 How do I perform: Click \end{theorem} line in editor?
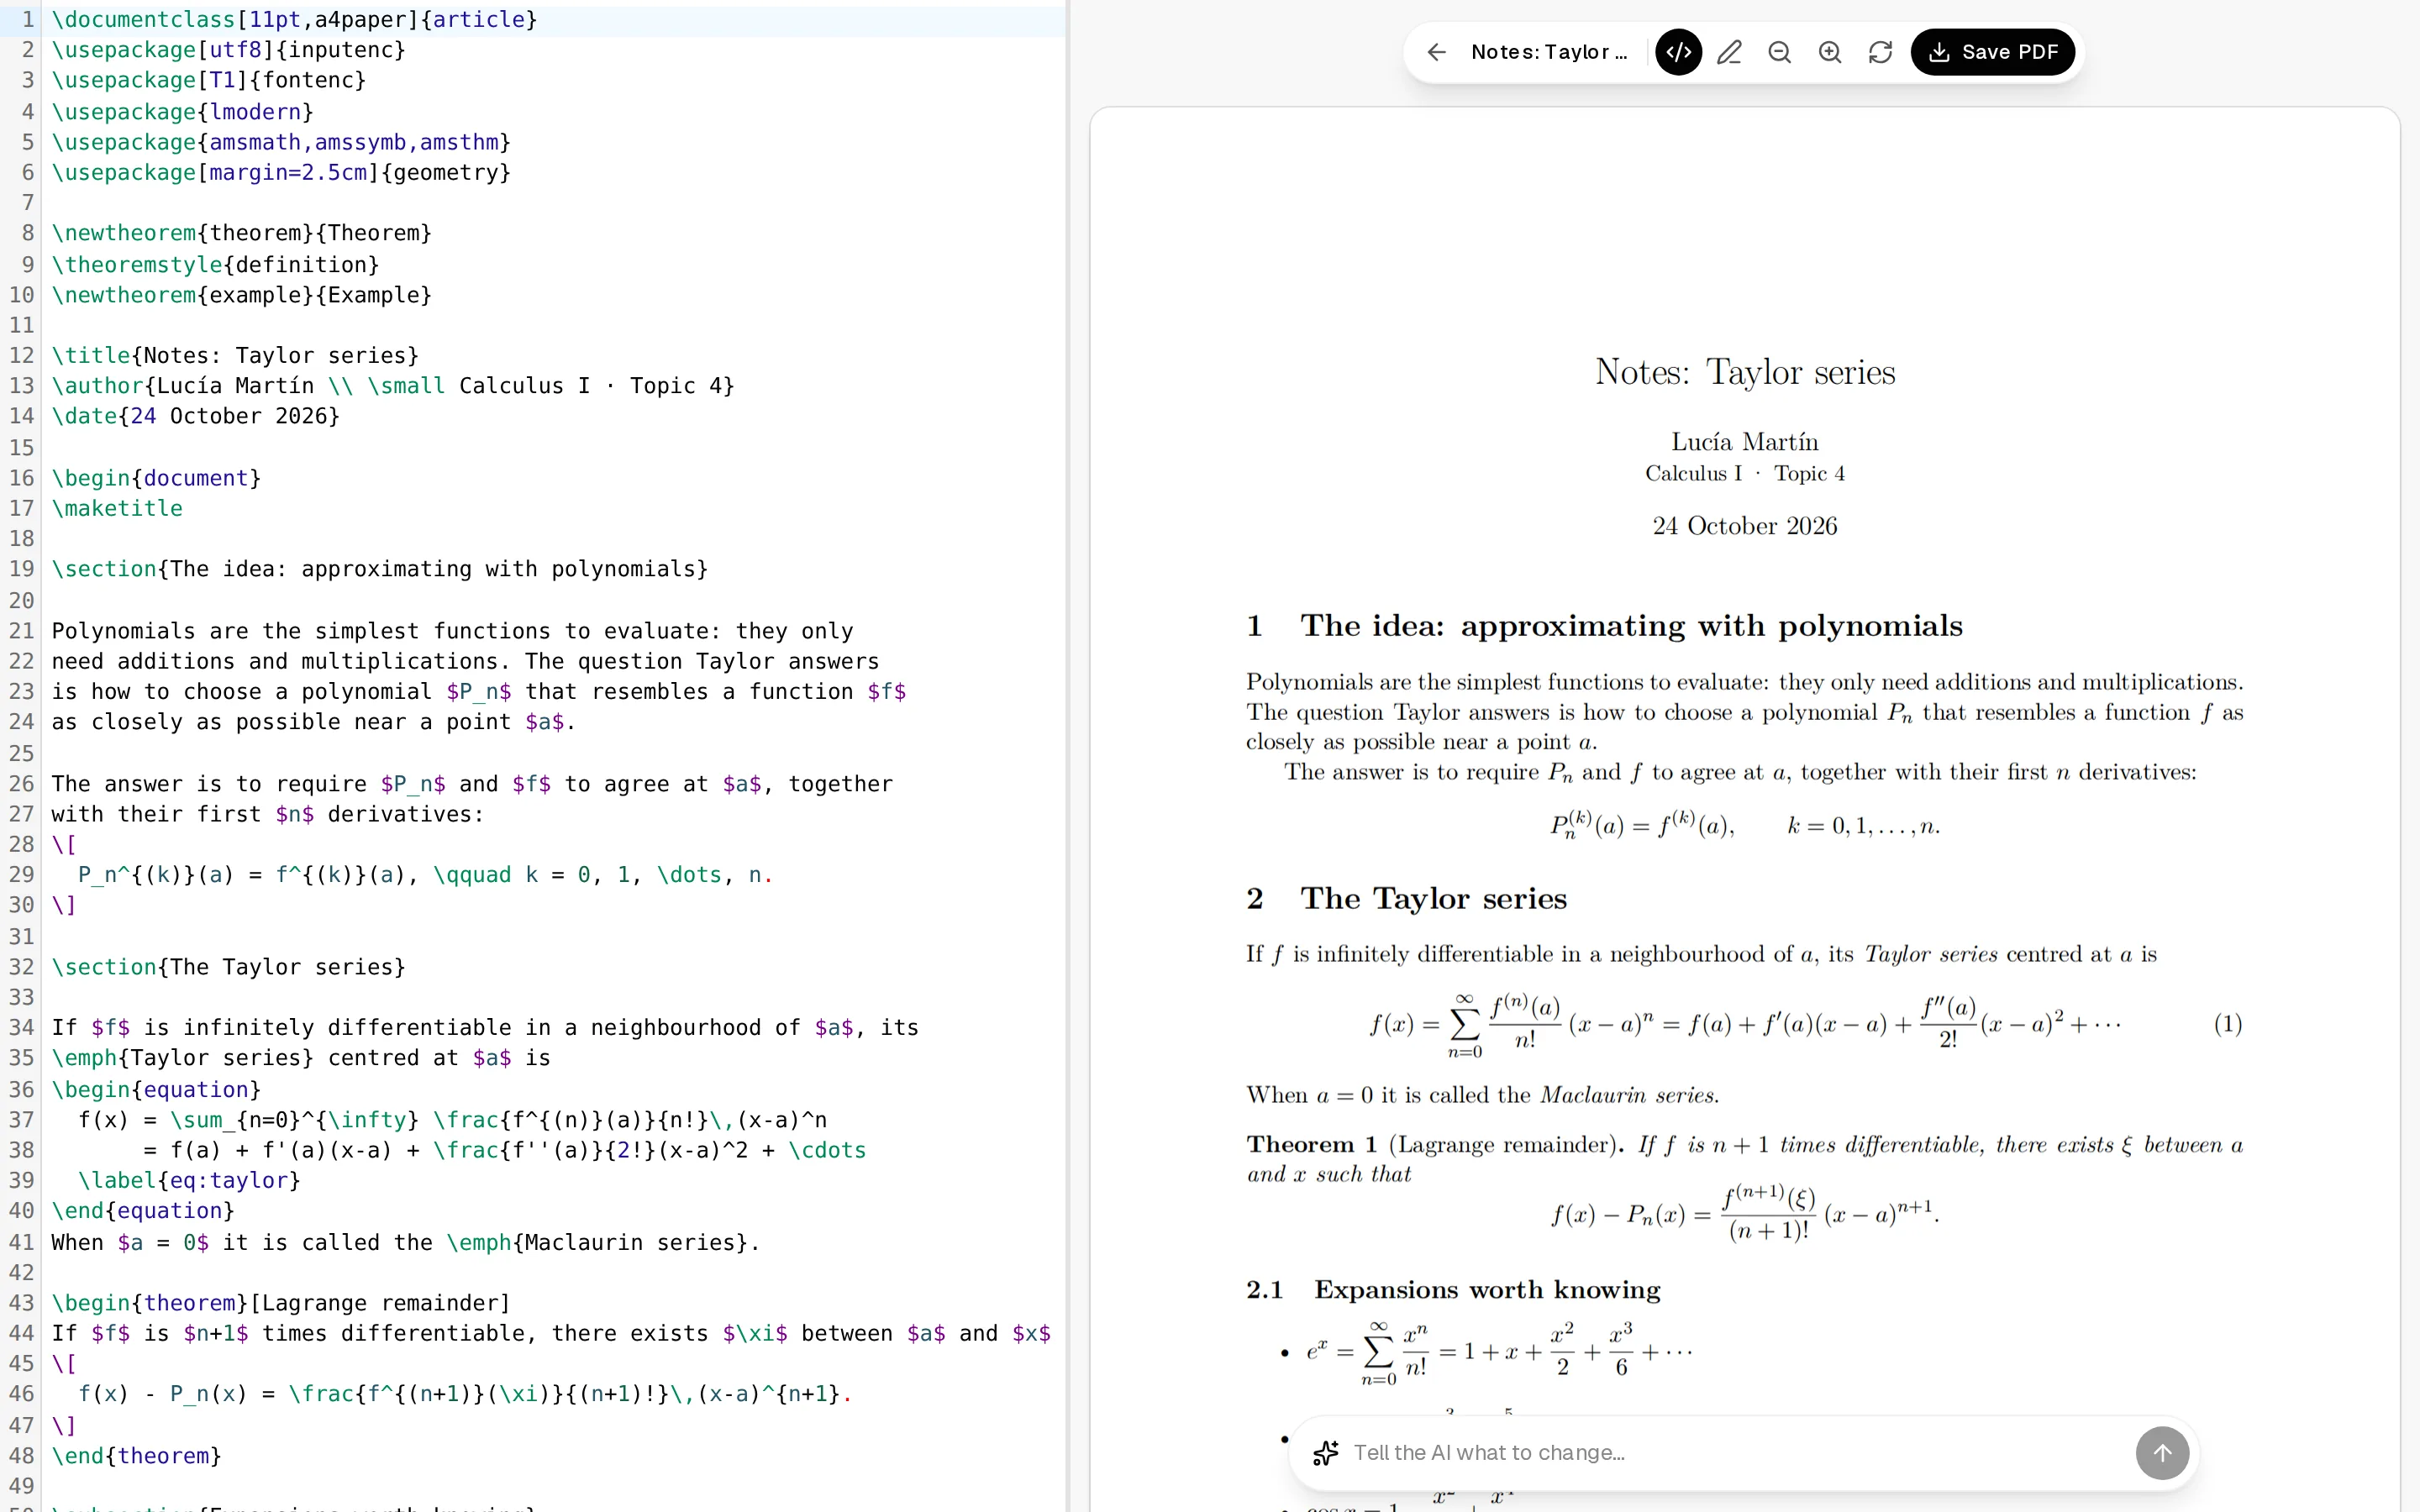pos(136,1456)
